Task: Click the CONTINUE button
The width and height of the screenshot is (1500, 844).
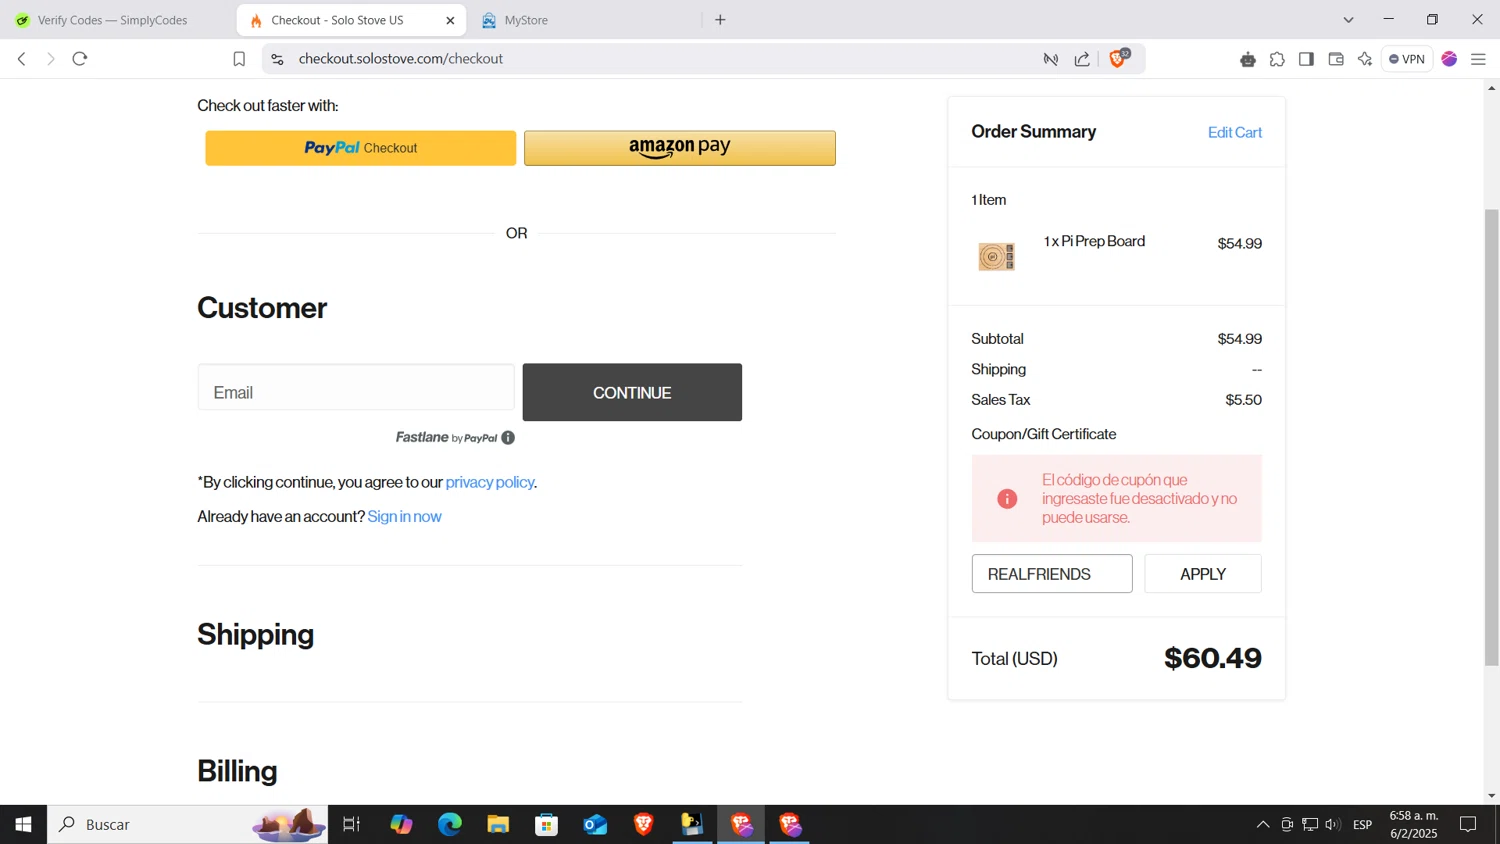Action: (632, 392)
